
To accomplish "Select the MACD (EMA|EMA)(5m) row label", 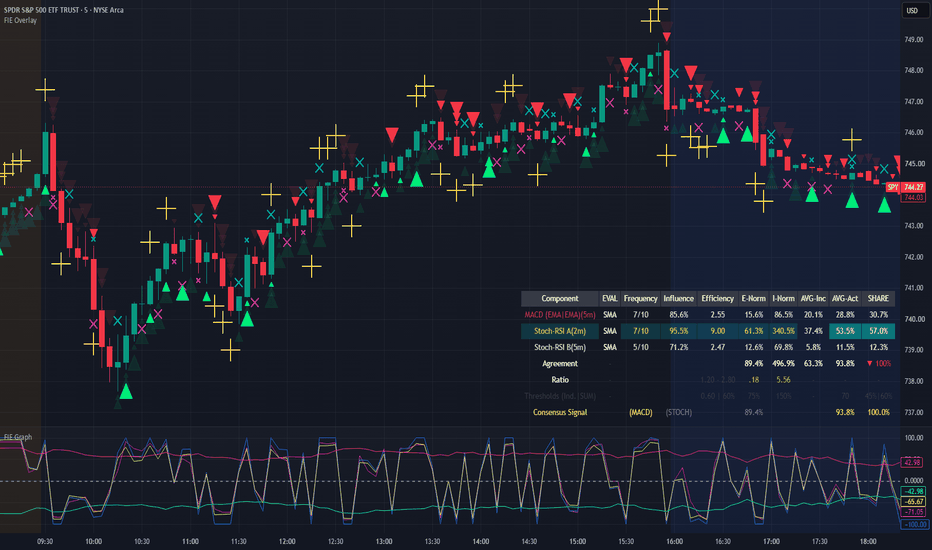I will [559, 315].
